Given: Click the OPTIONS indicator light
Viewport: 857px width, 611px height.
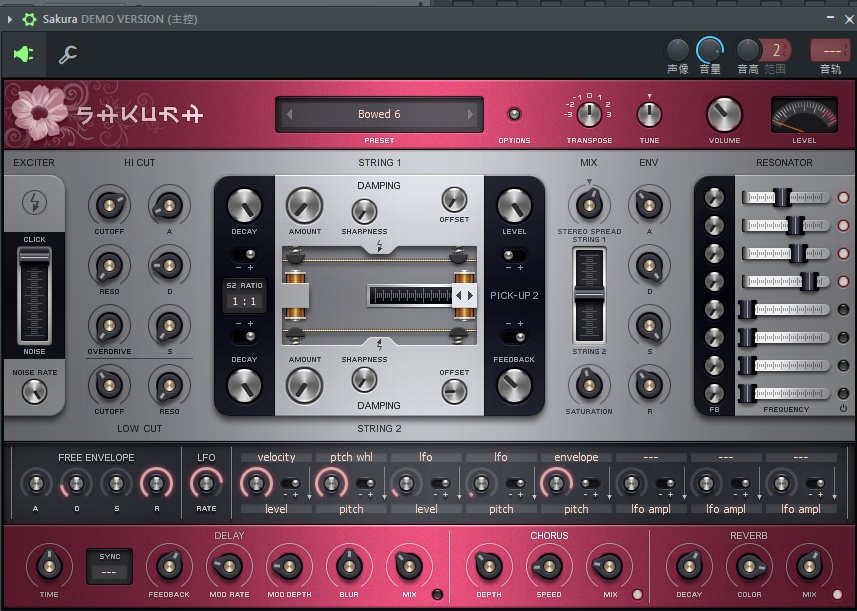Looking at the screenshot, I should (514, 113).
